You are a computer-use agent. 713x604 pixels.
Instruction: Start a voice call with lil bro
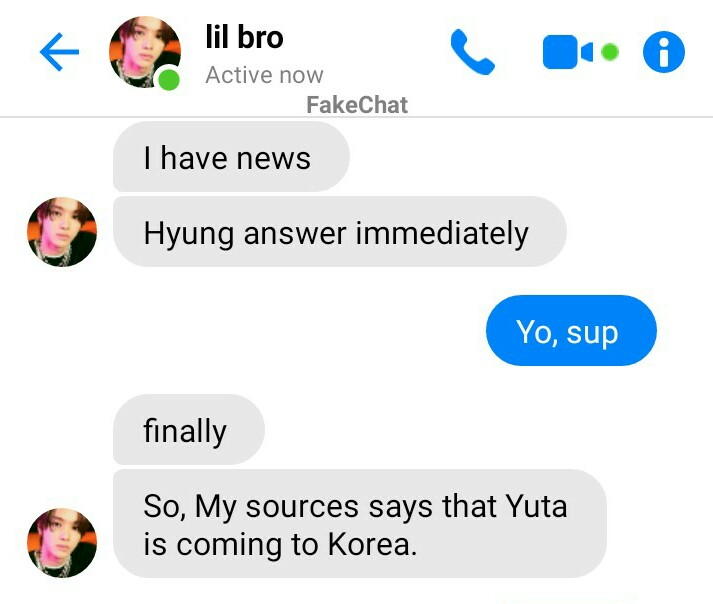click(472, 52)
